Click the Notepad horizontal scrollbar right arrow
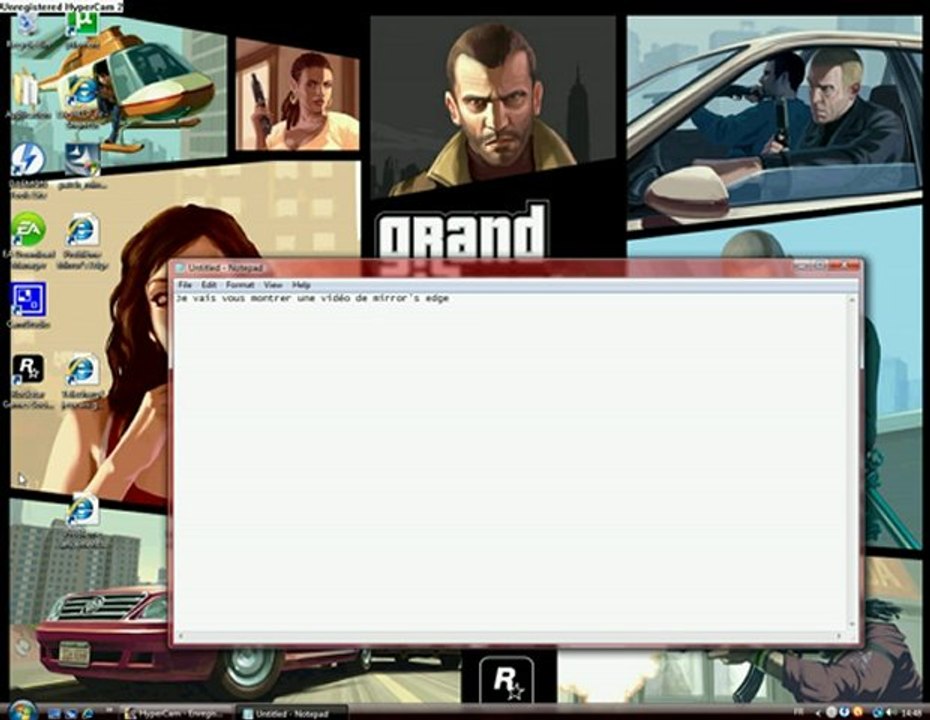930x720 pixels. pyautogui.click(x=839, y=636)
